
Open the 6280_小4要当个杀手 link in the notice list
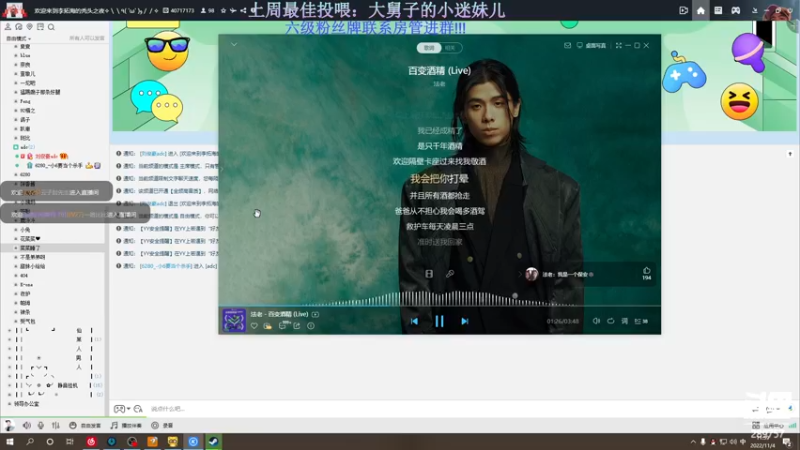coord(166,266)
